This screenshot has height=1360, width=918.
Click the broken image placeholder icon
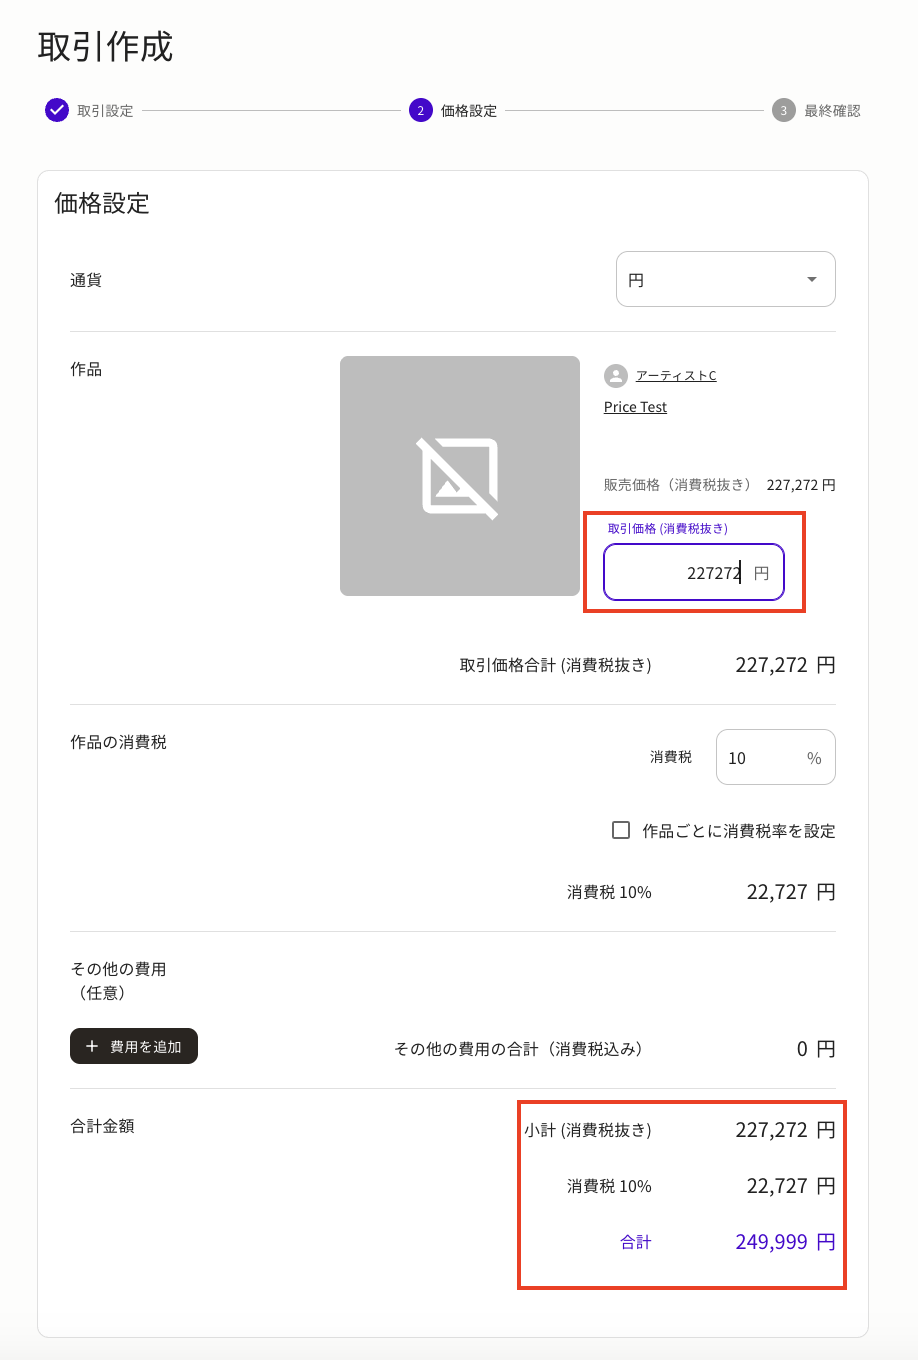(459, 475)
